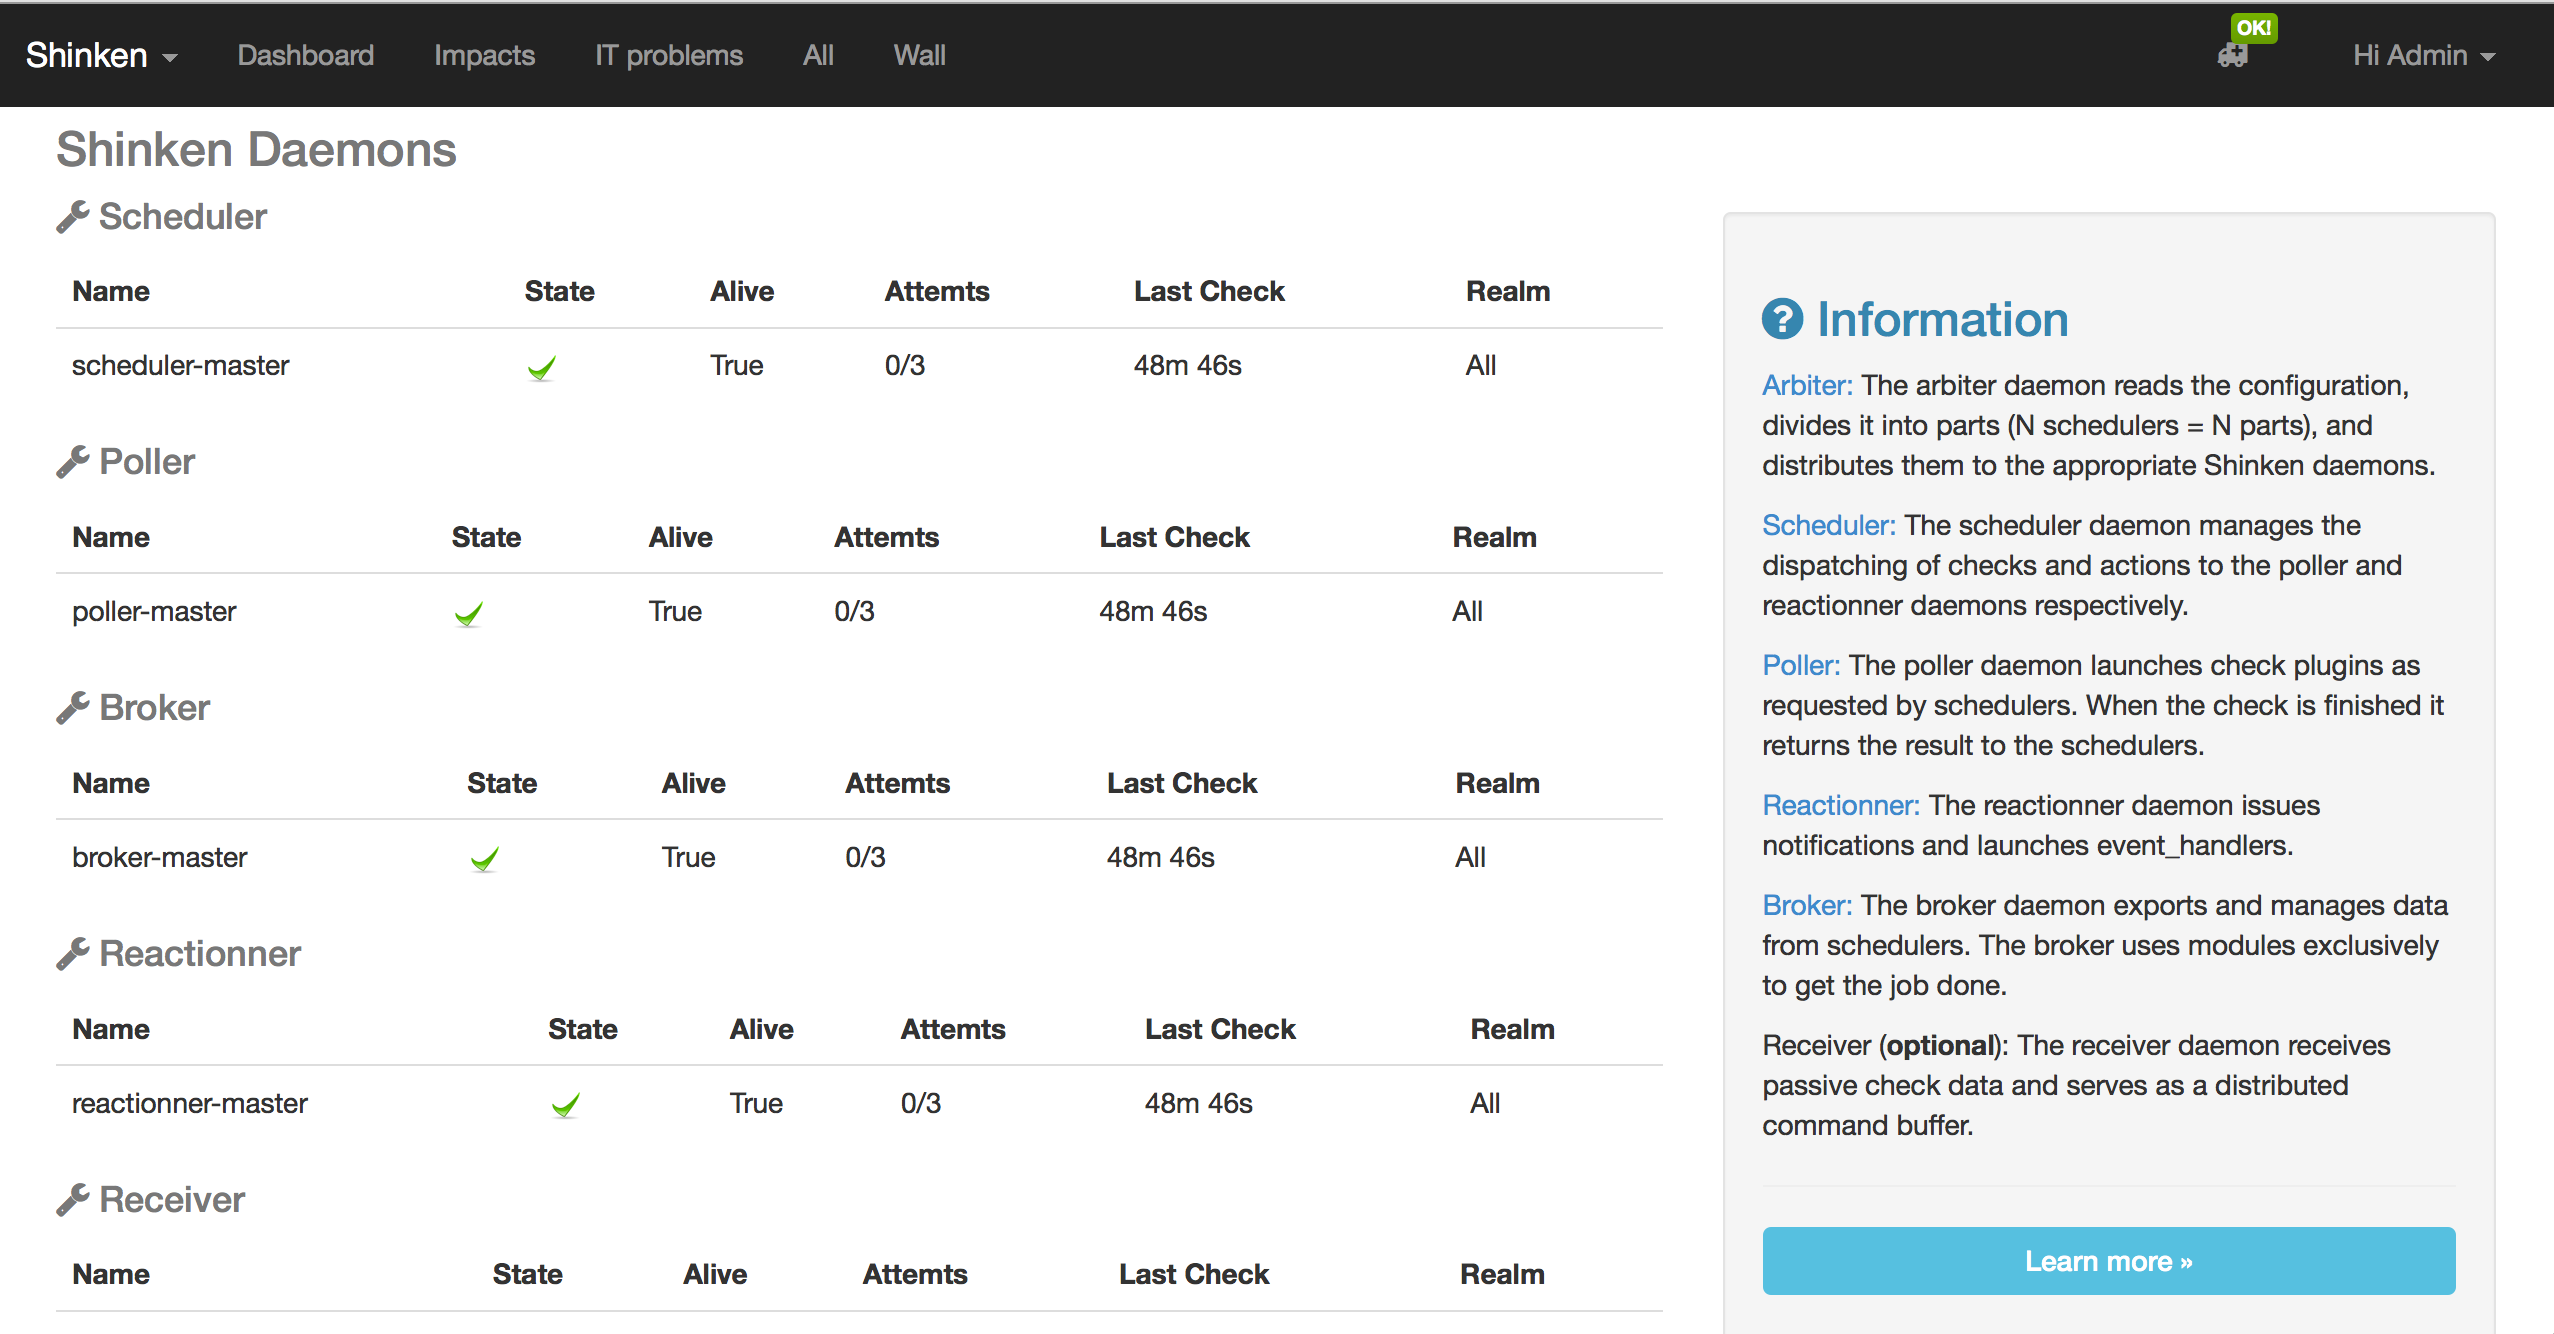Follow the Arbiter: link in Information

point(1806,385)
